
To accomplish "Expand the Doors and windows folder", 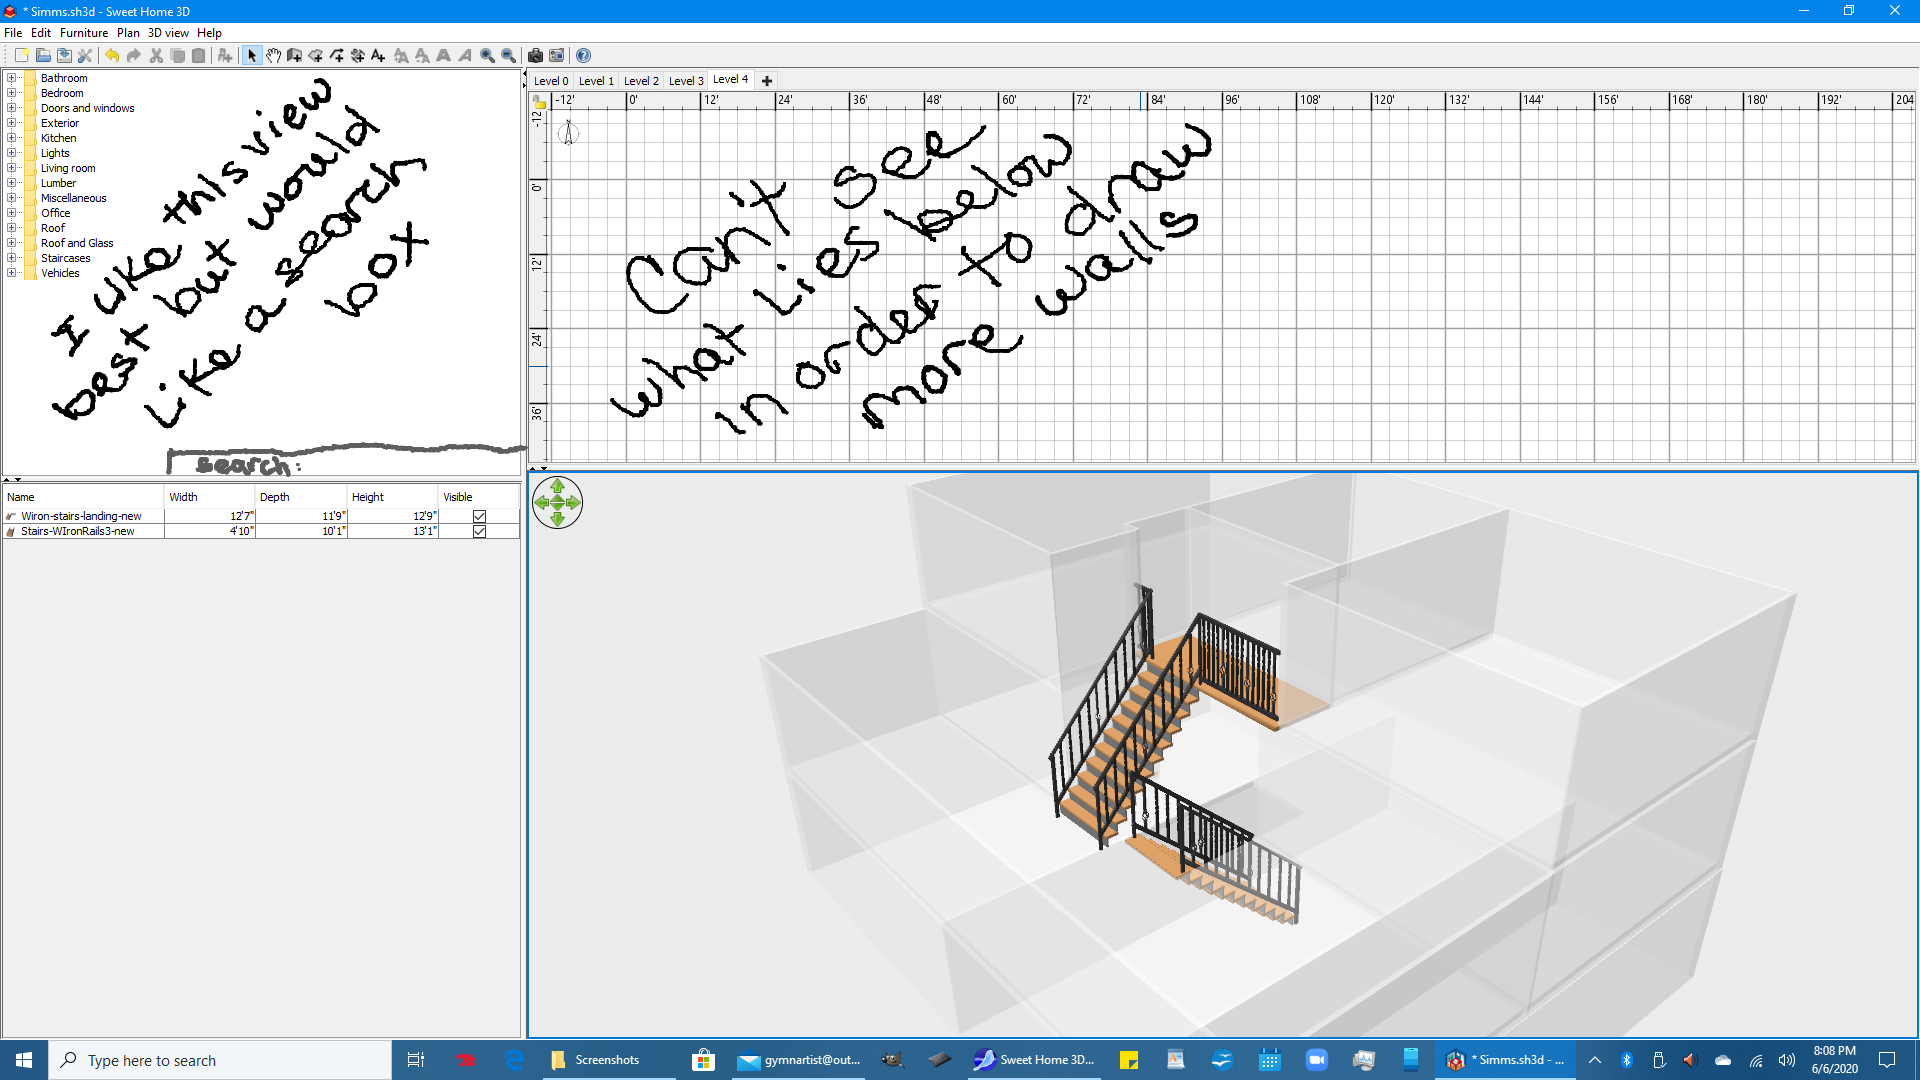I will pyautogui.click(x=11, y=108).
